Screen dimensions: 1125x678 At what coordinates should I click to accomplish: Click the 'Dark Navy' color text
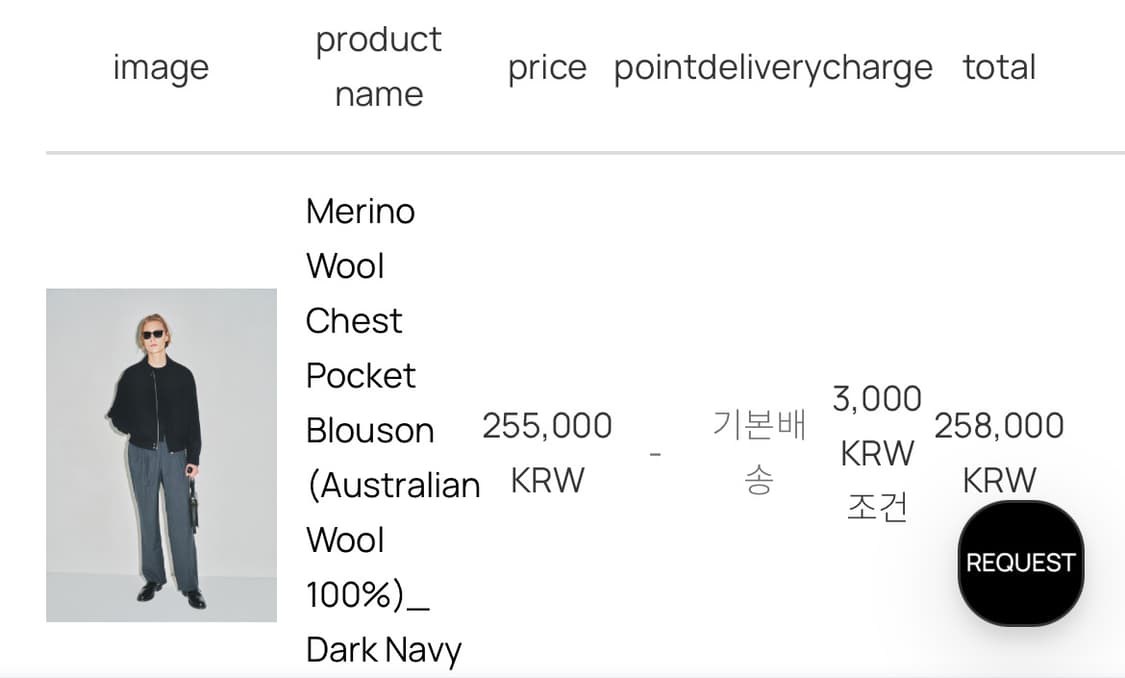(x=384, y=651)
